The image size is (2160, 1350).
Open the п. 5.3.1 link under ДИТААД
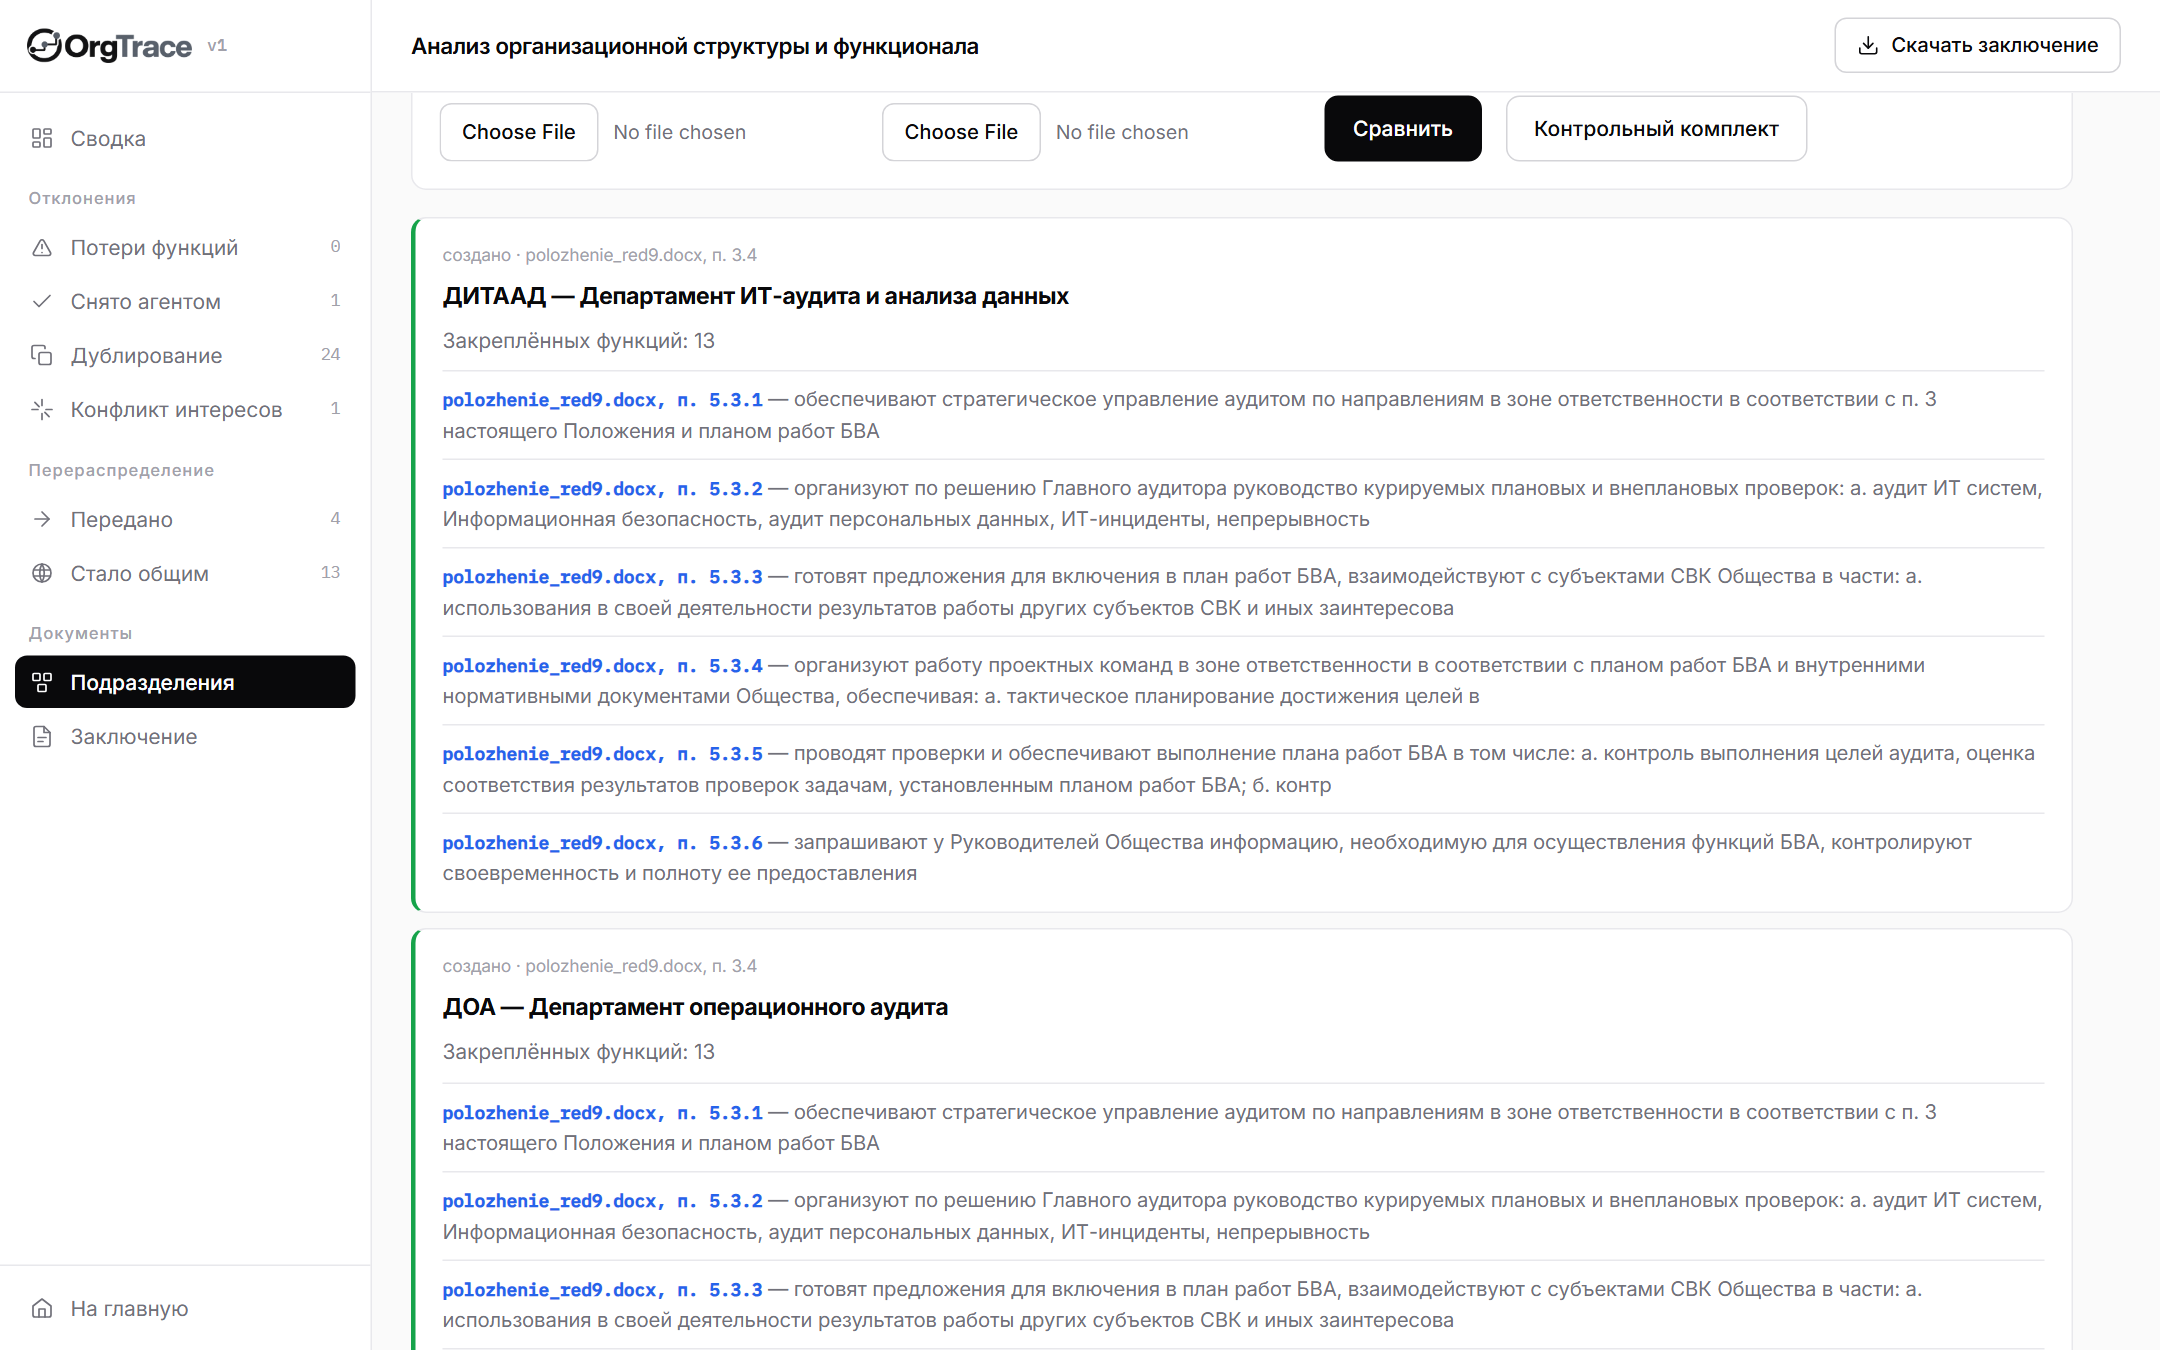click(x=602, y=400)
